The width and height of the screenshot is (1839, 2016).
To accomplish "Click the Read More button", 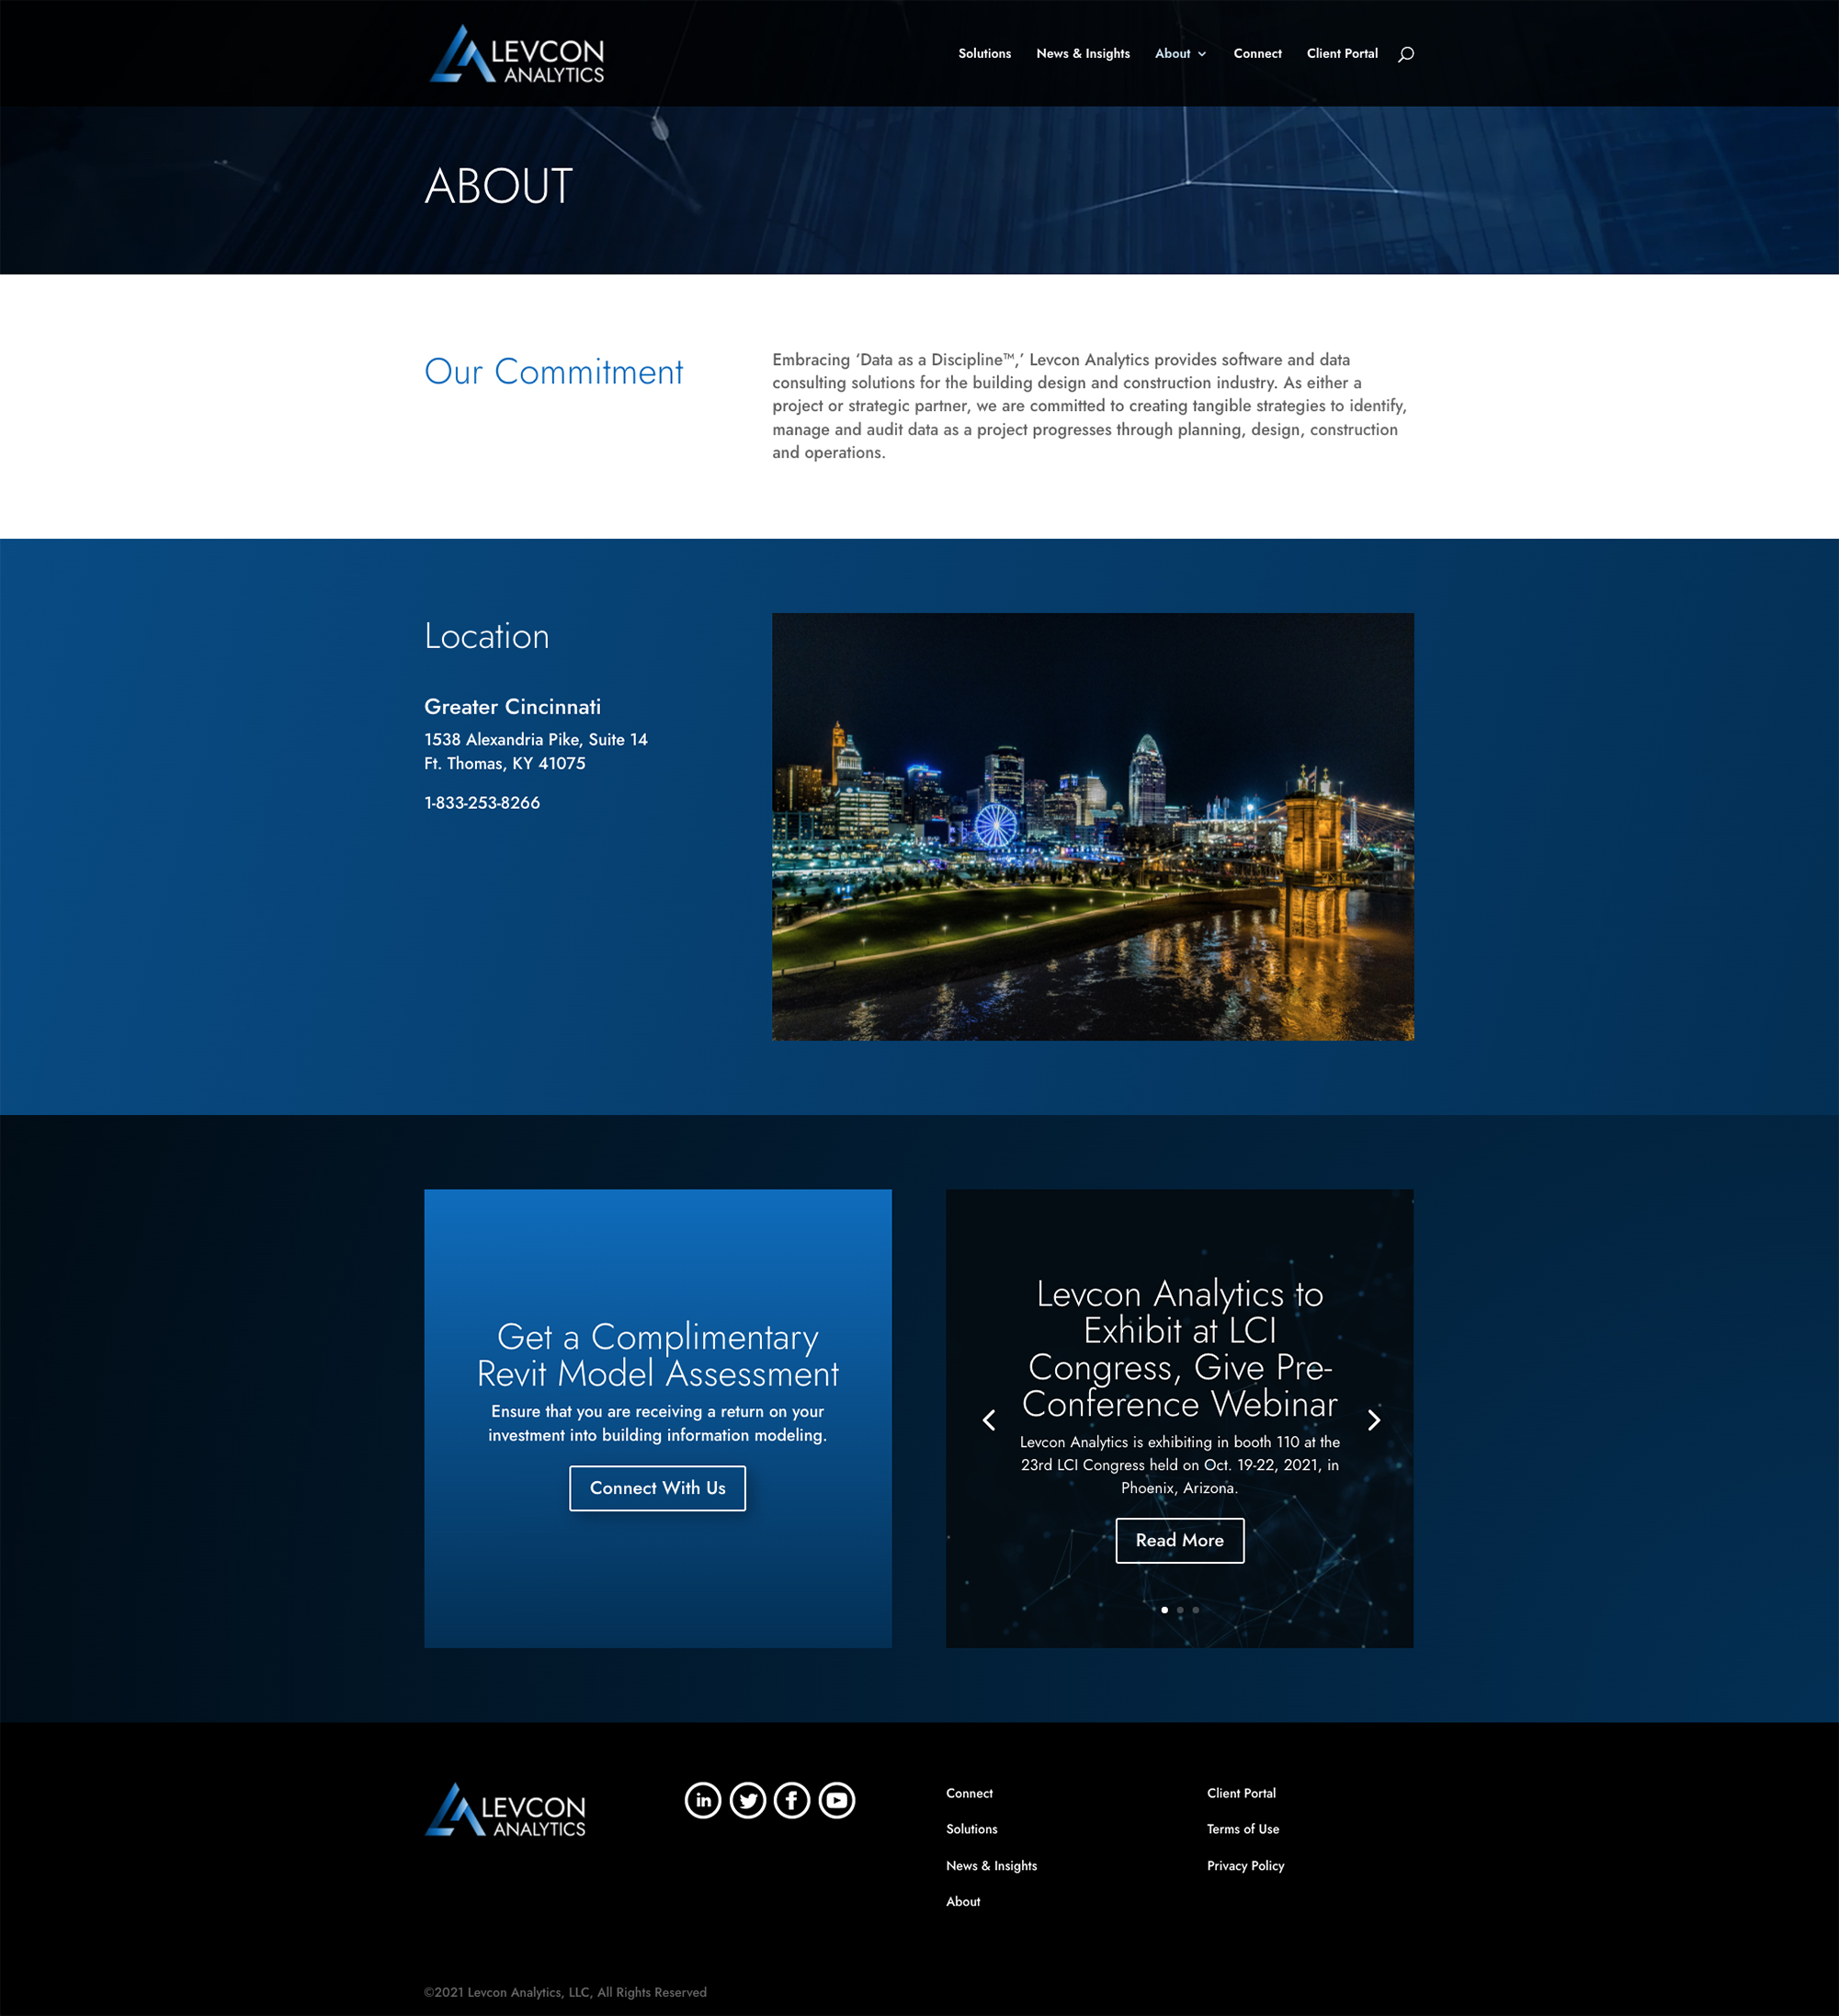I will pyautogui.click(x=1178, y=1540).
